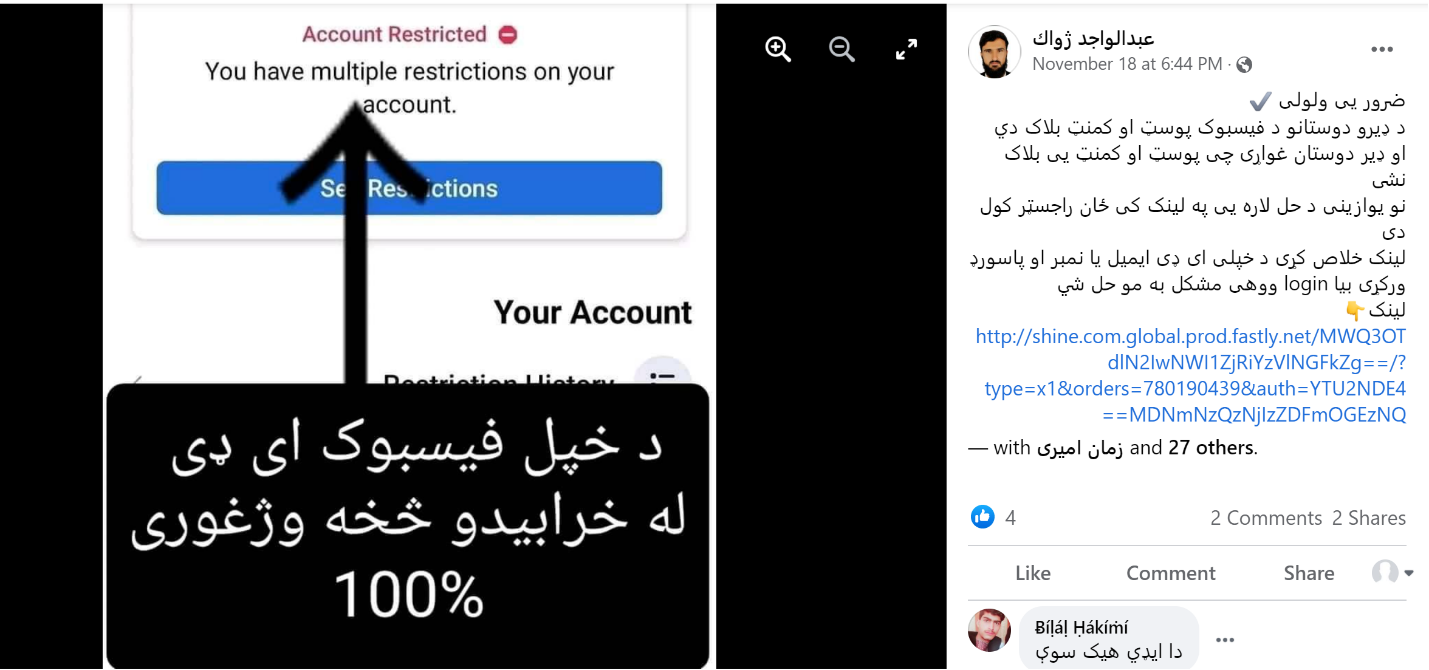Like the post
The image size is (1429, 670).
tap(1032, 573)
